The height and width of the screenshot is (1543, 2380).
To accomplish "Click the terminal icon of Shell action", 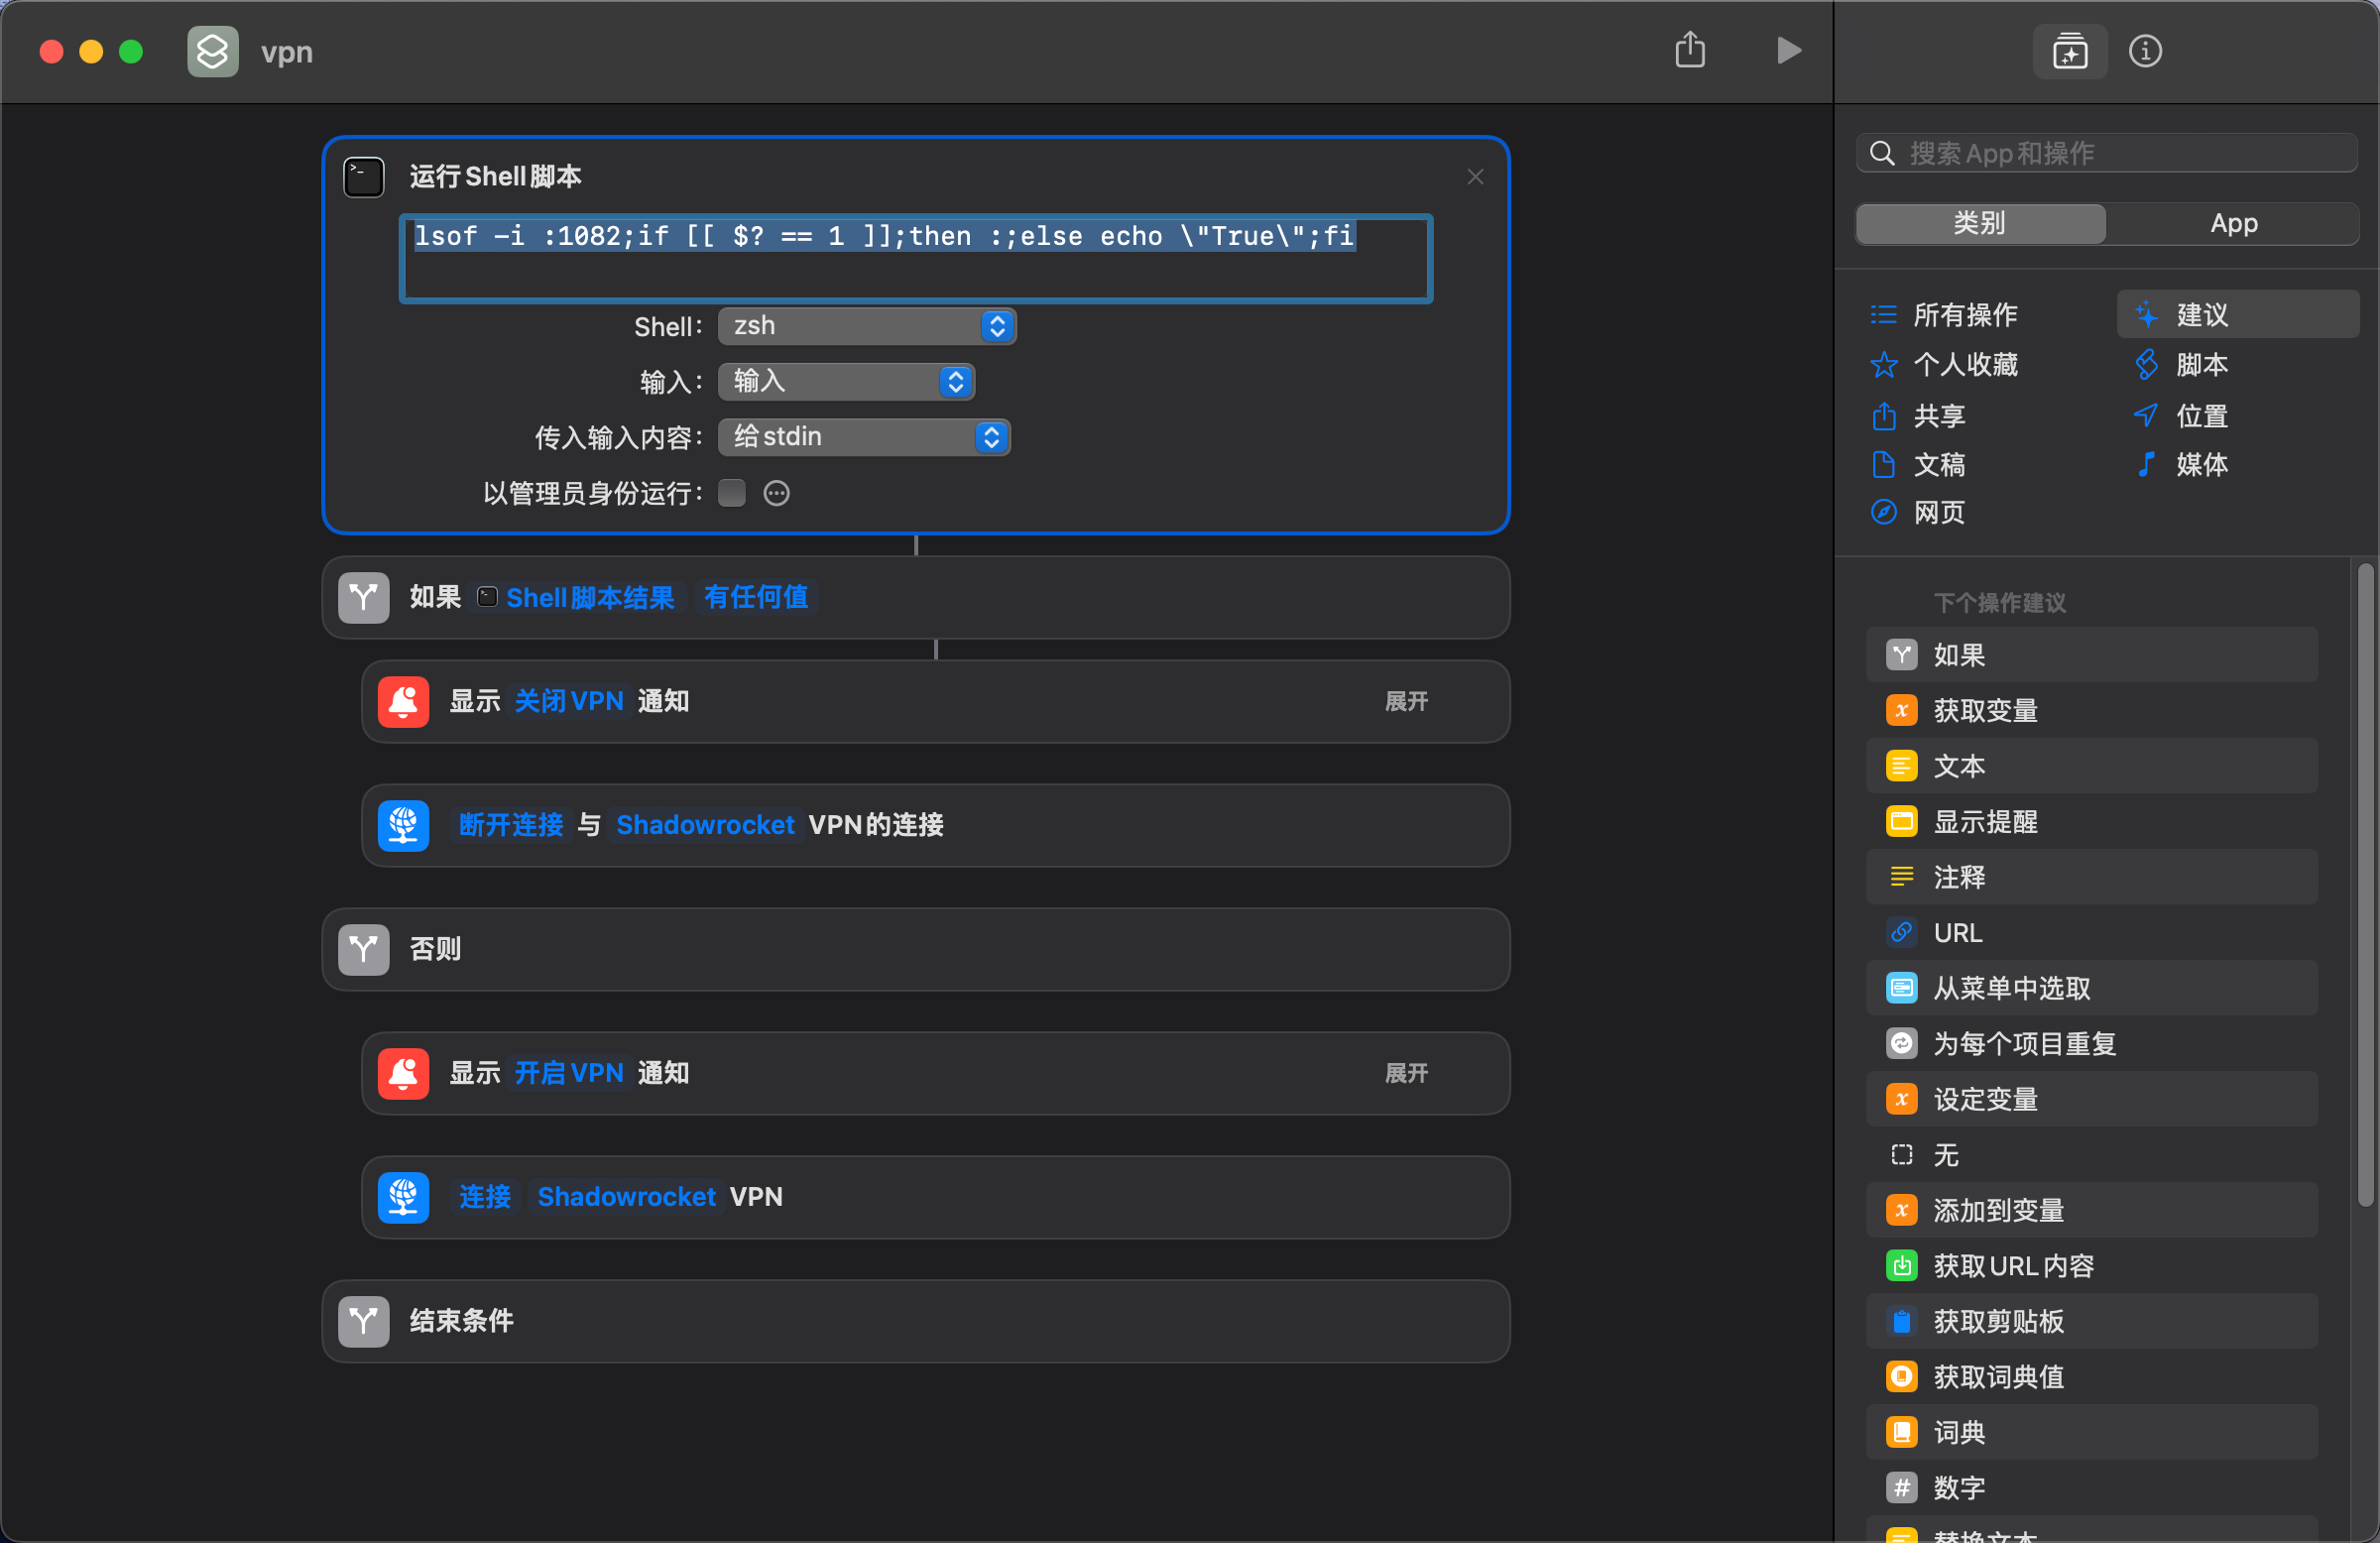I will tap(364, 177).
